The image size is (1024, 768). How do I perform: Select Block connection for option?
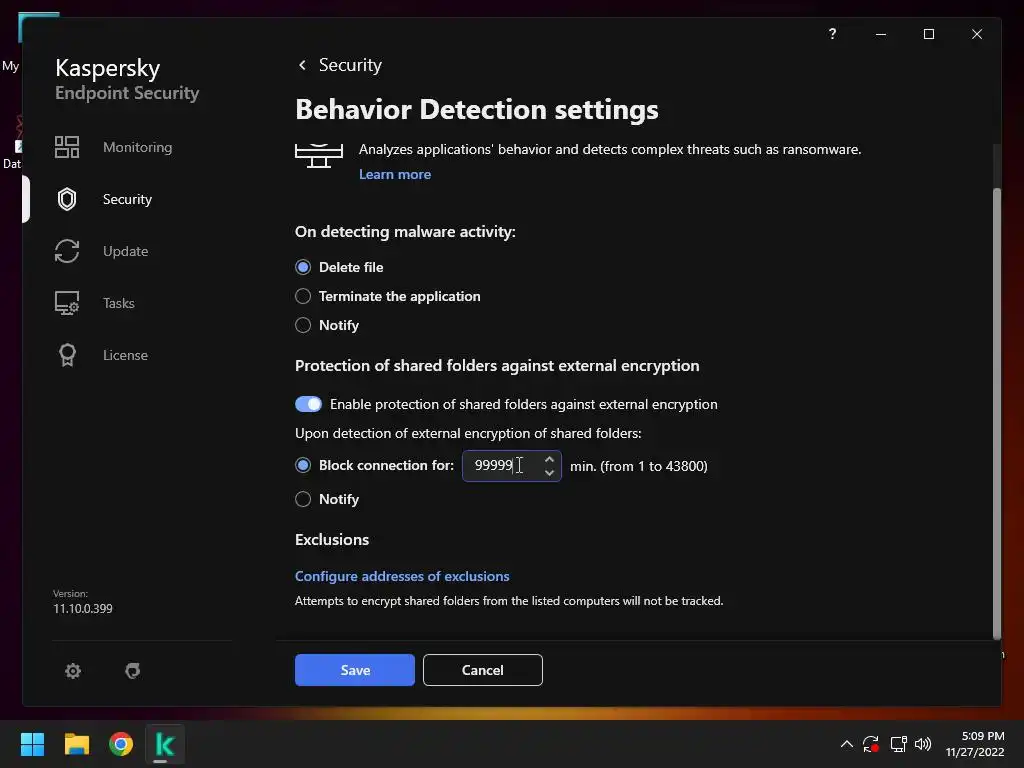(x=303, y=465)
